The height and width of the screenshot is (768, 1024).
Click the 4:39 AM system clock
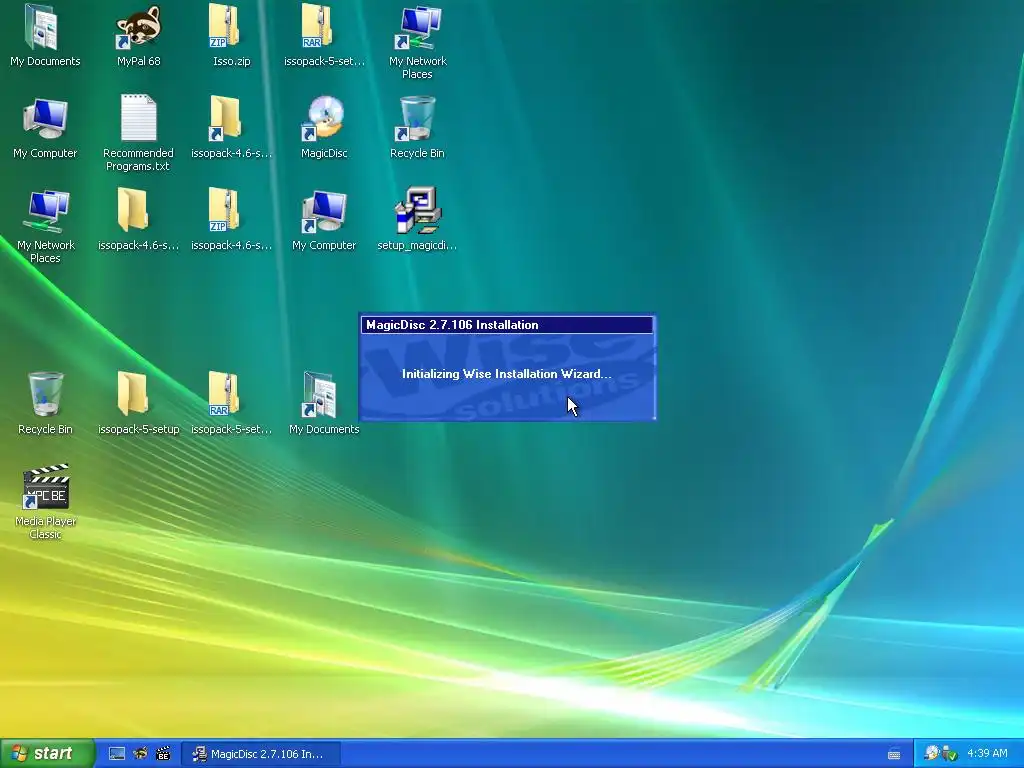pyautogui.click(x=987, y=754)
